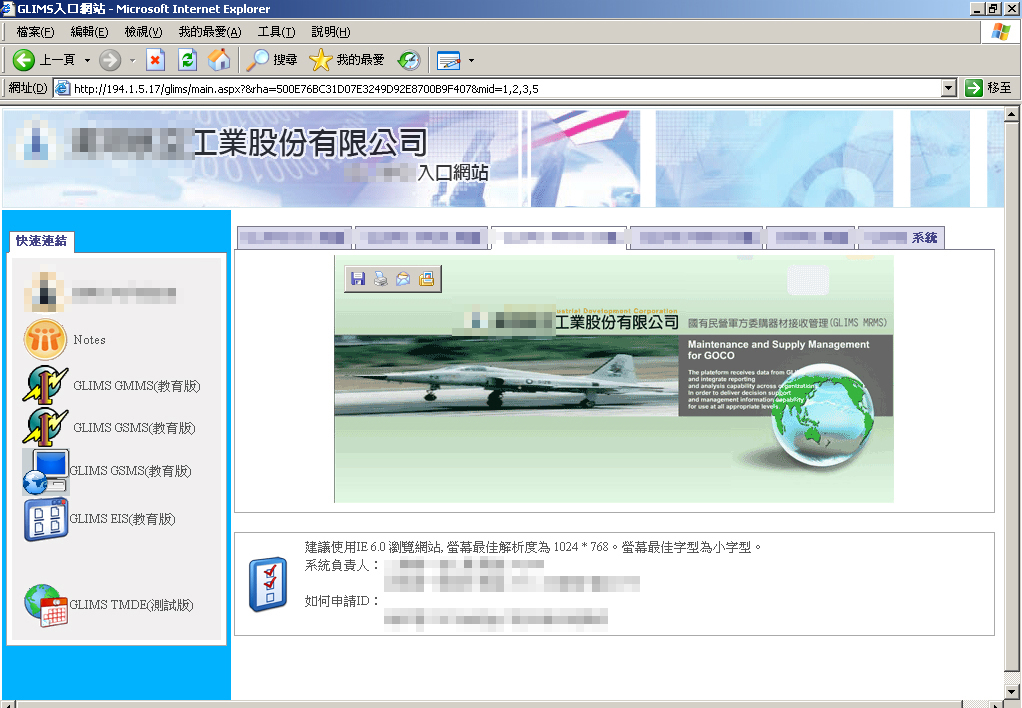The image size is (1022, 708).
Task: Open 我的最愛 Favorites star toolbar button
Action: (348, 60)
